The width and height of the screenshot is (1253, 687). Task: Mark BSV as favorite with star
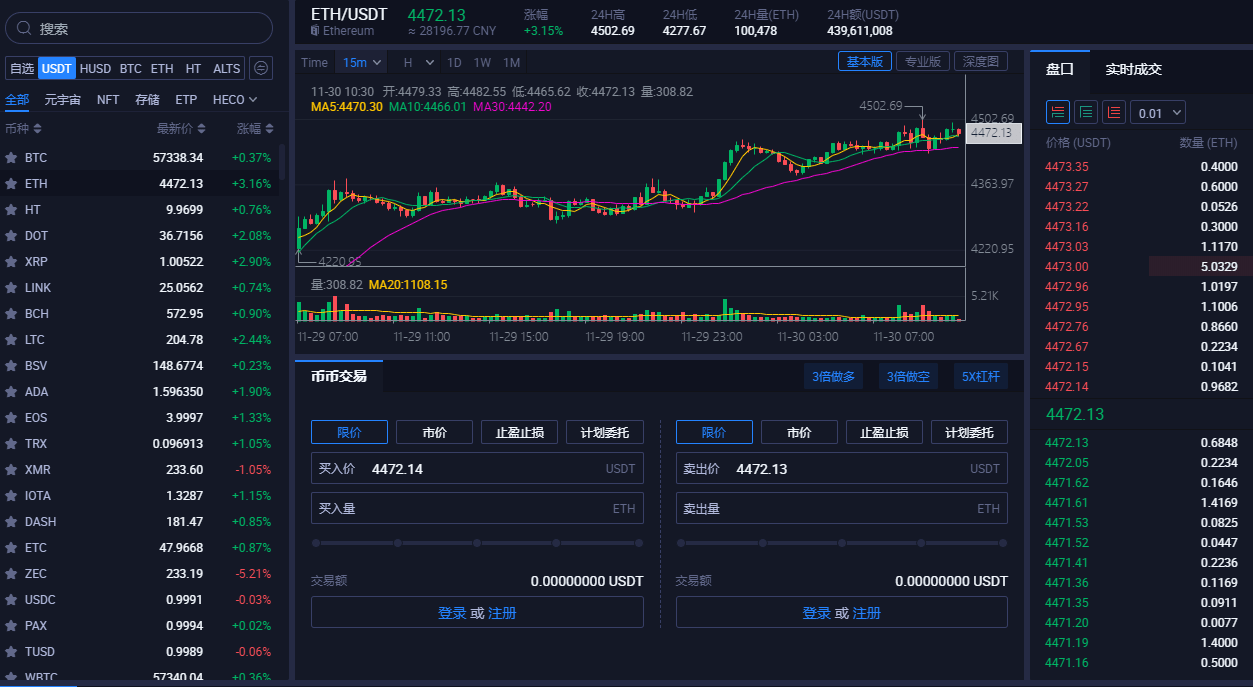[x=11, y=366]
